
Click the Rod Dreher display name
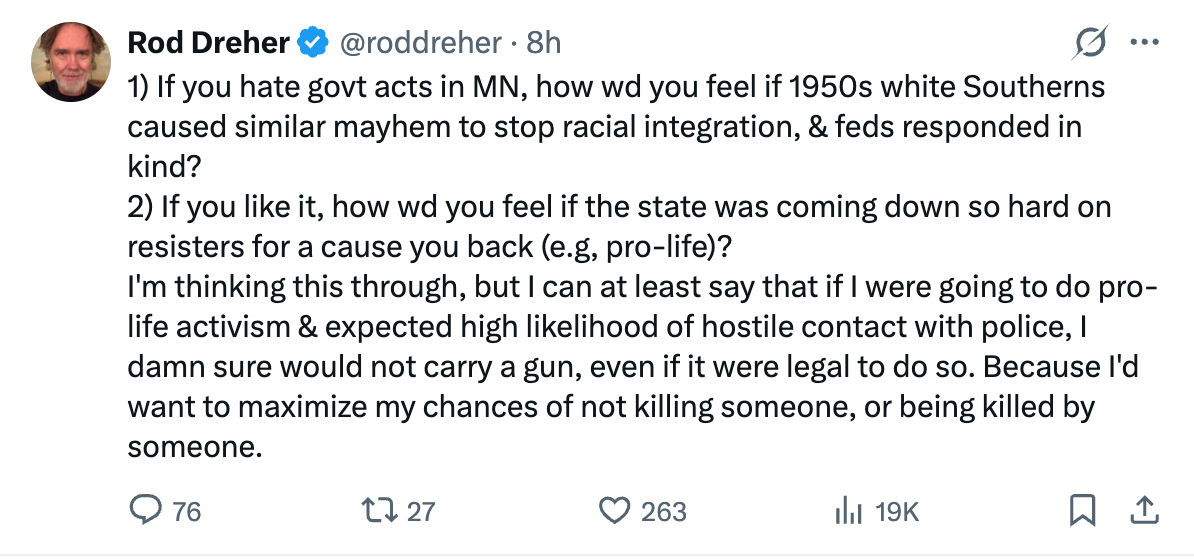(208, 43)
